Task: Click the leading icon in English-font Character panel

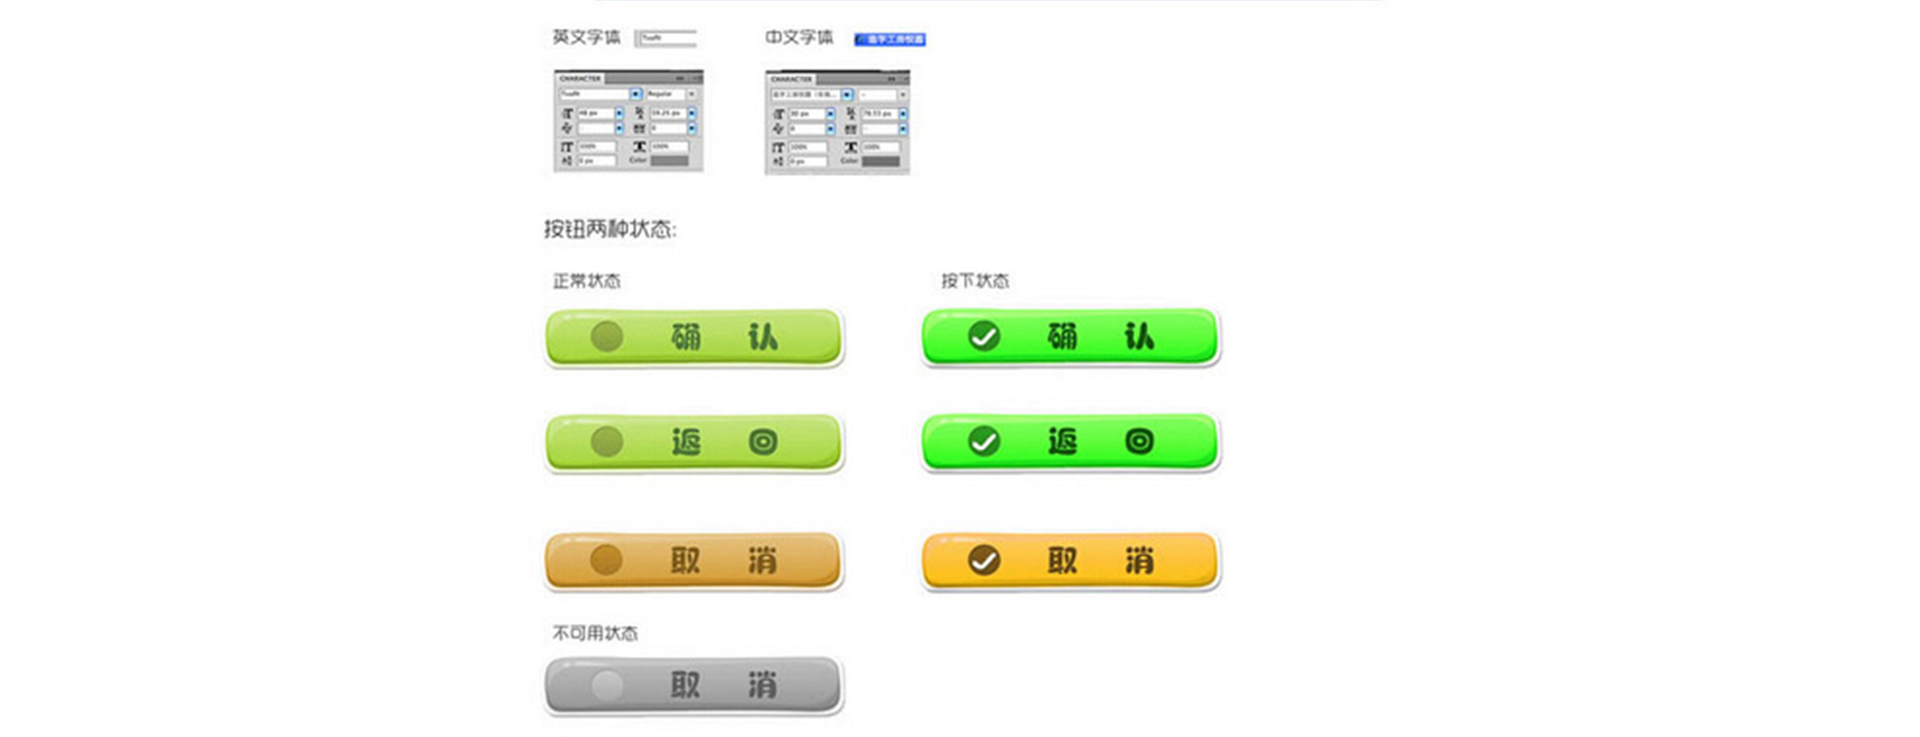Action: coord(639,113)
